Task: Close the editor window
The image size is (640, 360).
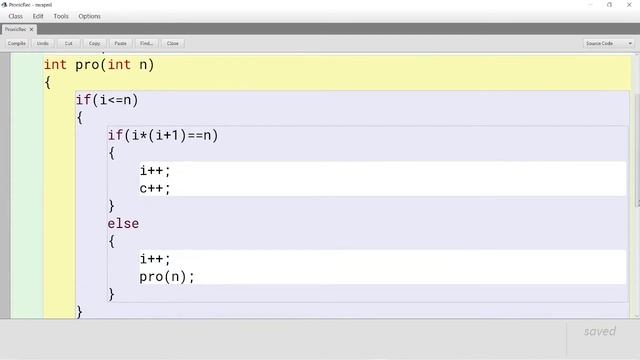Action: 629,5
